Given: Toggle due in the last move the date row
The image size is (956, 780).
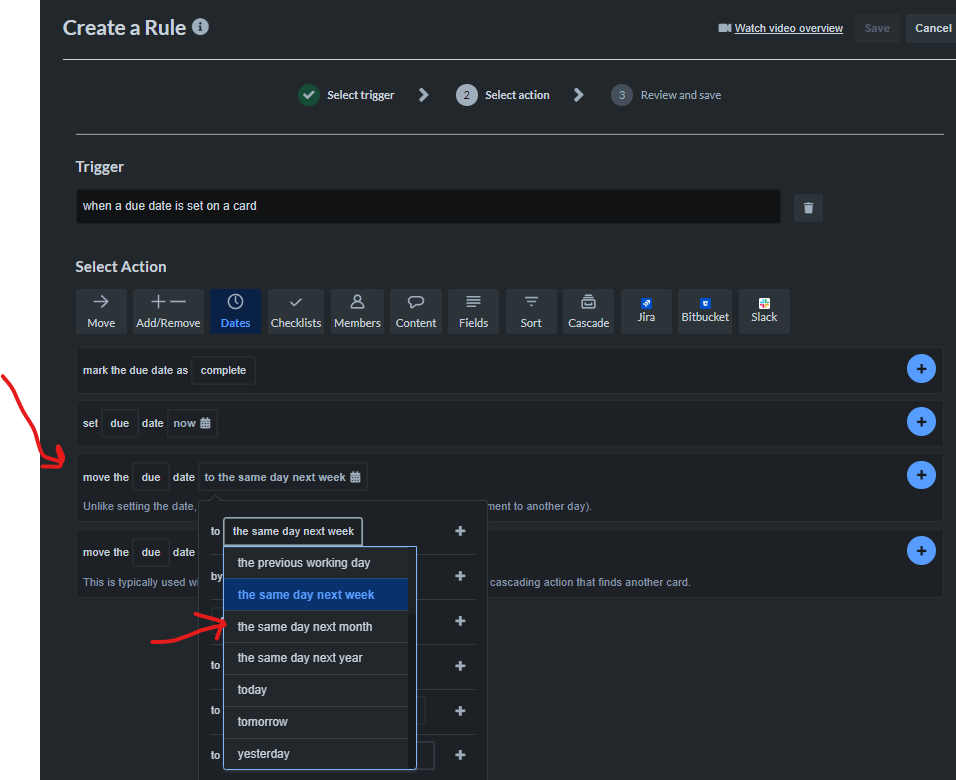Looking at the screenshot, I should pos(151,552).
